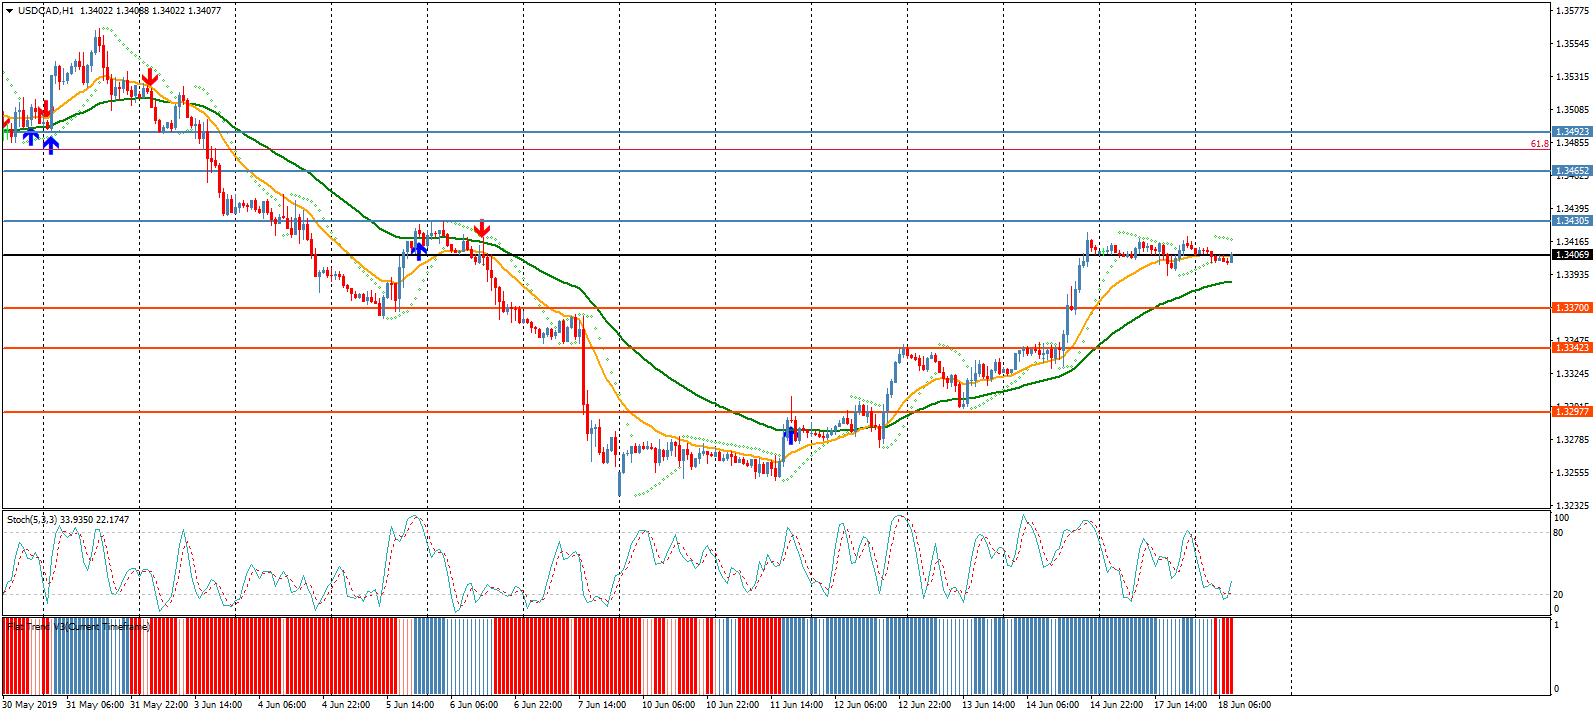Click the 1.34923 blue price level tag

point(1571,132)
